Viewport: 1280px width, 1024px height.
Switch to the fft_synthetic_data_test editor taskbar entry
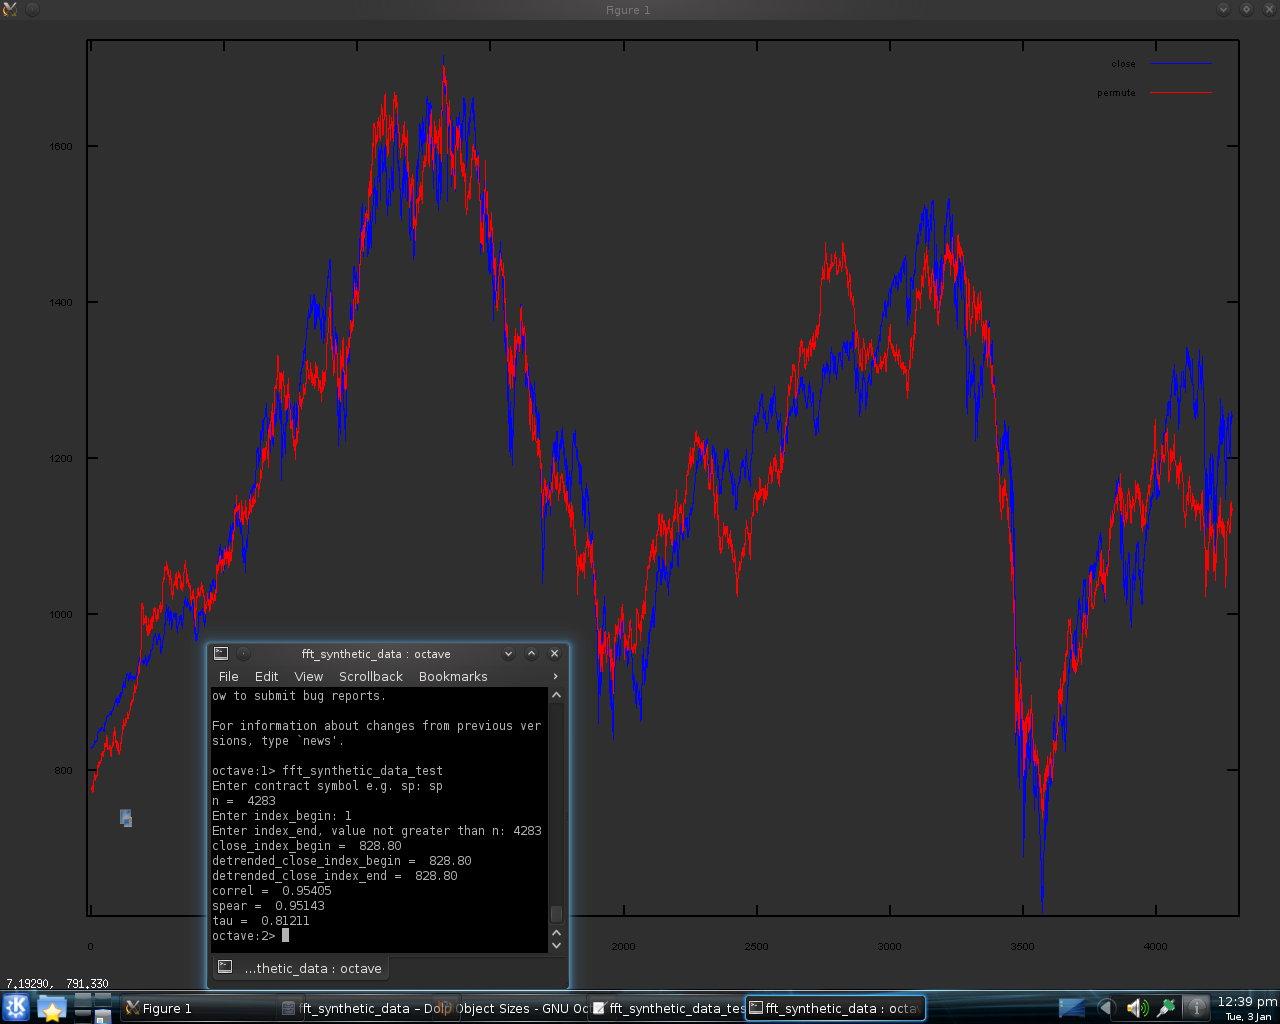click(x=668, y=1008)
